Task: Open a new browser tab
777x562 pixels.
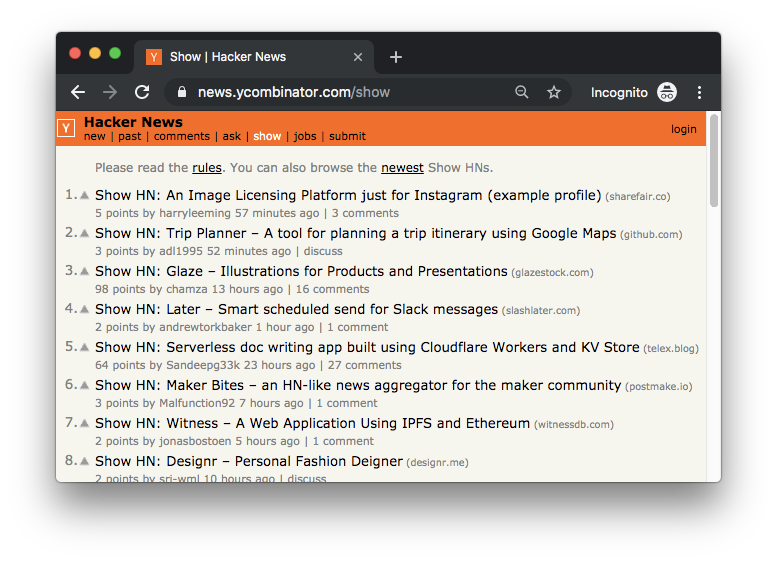Action: [396, 57]
